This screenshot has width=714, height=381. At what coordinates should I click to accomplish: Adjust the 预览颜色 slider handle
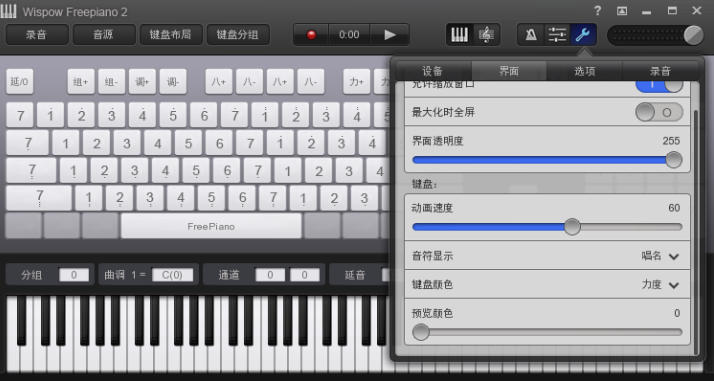click(x=421, y=332)
